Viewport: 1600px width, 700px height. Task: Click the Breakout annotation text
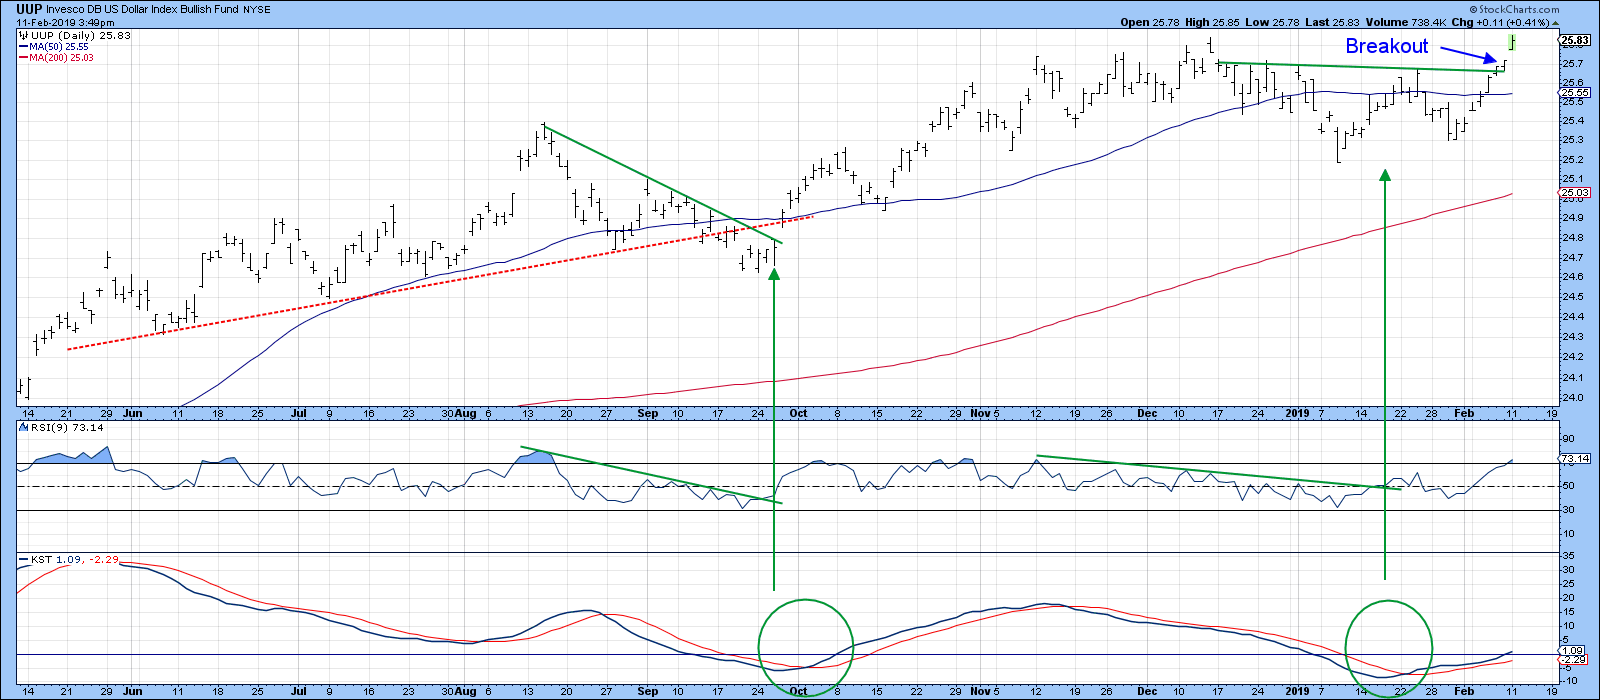1386,46
